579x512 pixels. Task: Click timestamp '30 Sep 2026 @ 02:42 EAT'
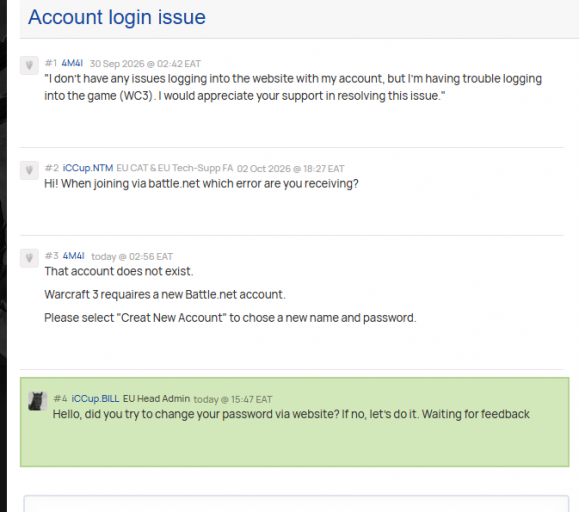click(145, 64)
